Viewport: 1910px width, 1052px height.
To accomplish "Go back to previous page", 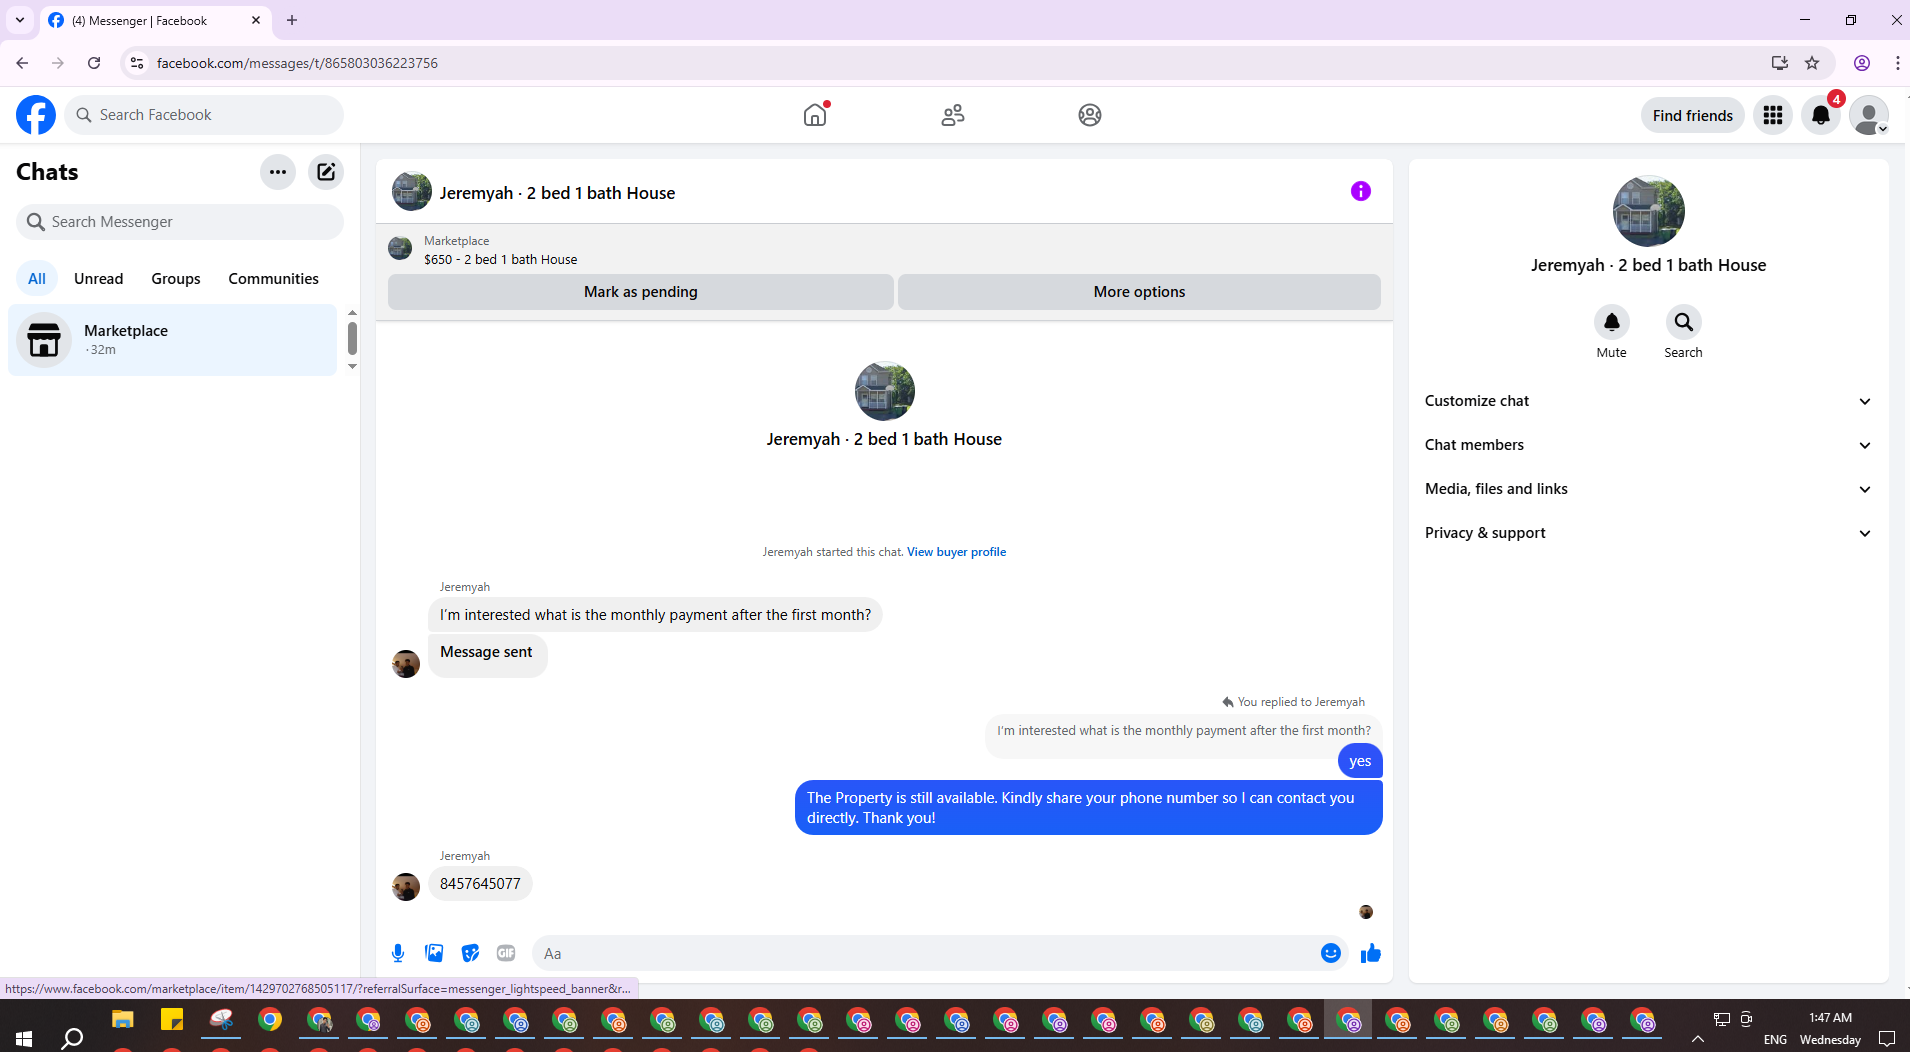I will (22, 63).
